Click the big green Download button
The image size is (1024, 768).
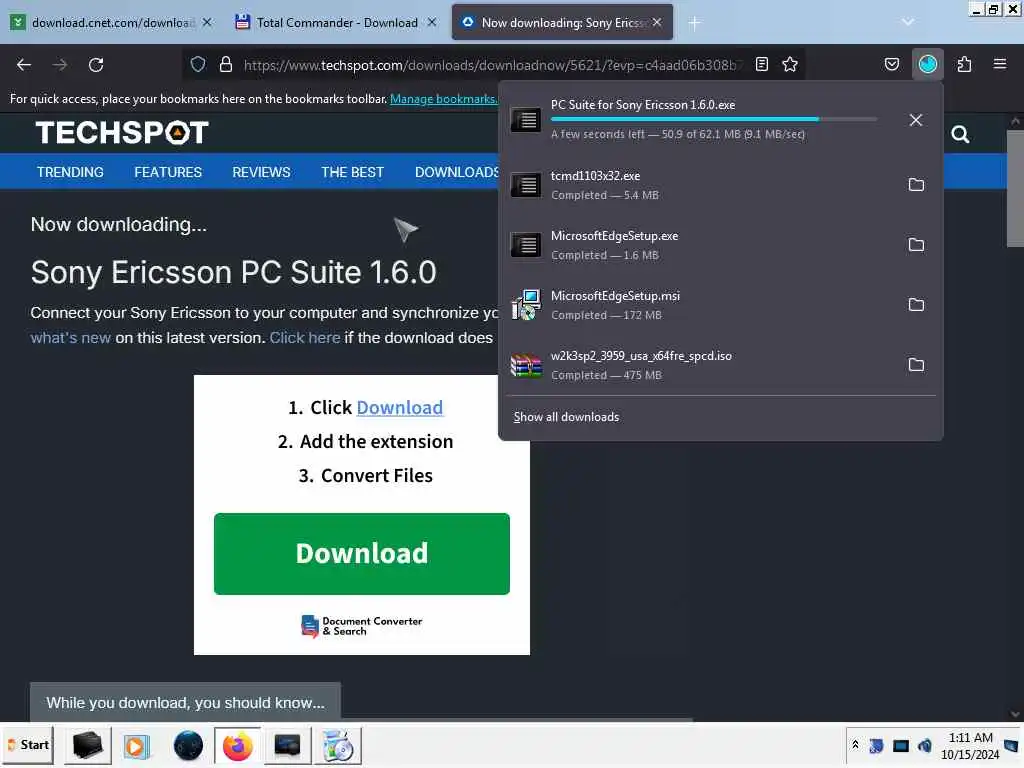coord(362,554)
